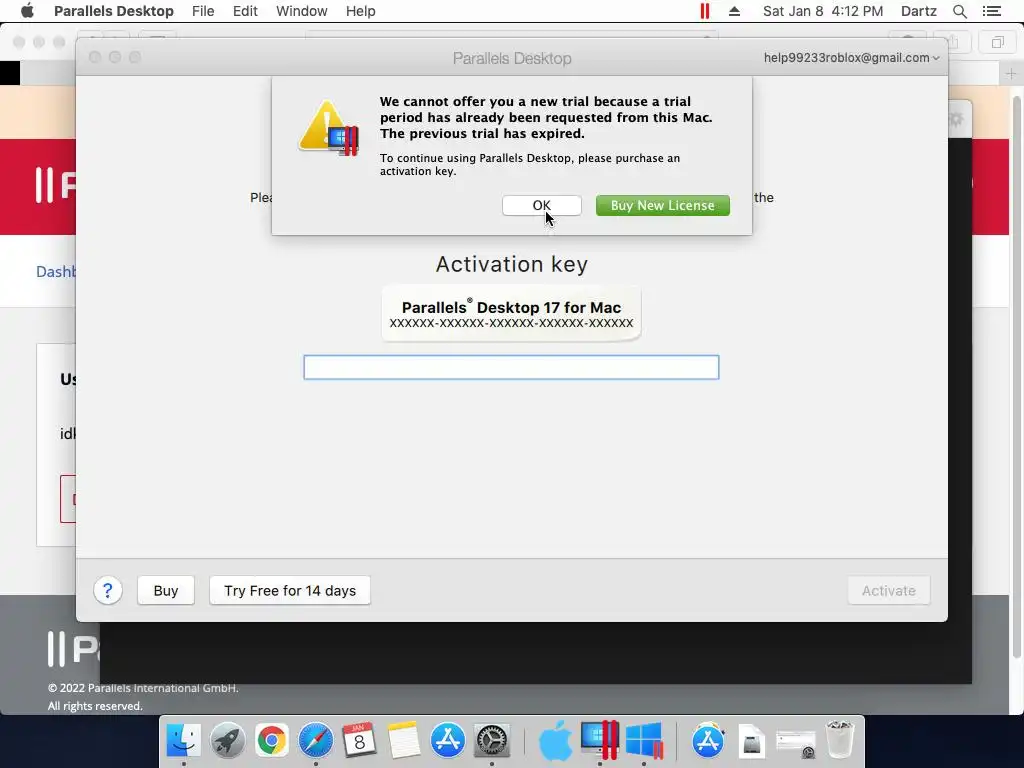Click Try Free for 14 days
Viewport: 1024px width, 768px height.
[290, 590]
